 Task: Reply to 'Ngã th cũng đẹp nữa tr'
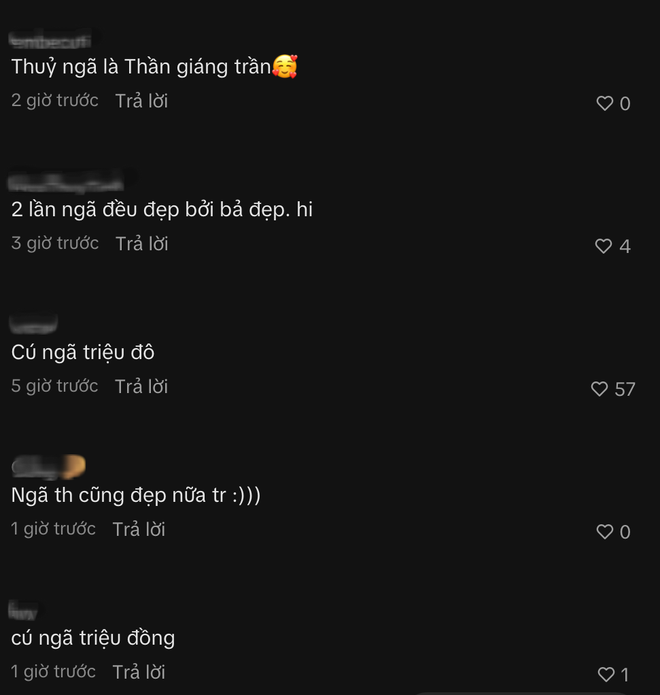tap(139, 529)
